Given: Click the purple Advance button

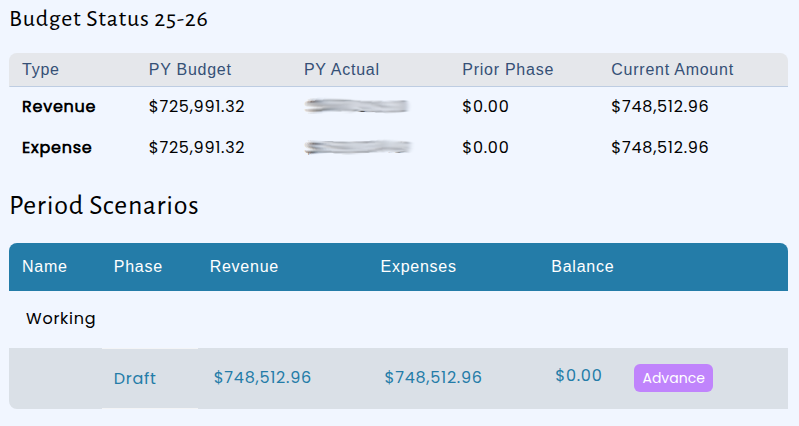Looking at the screenshot, I should pyautogui.click(x=673, y=378).
